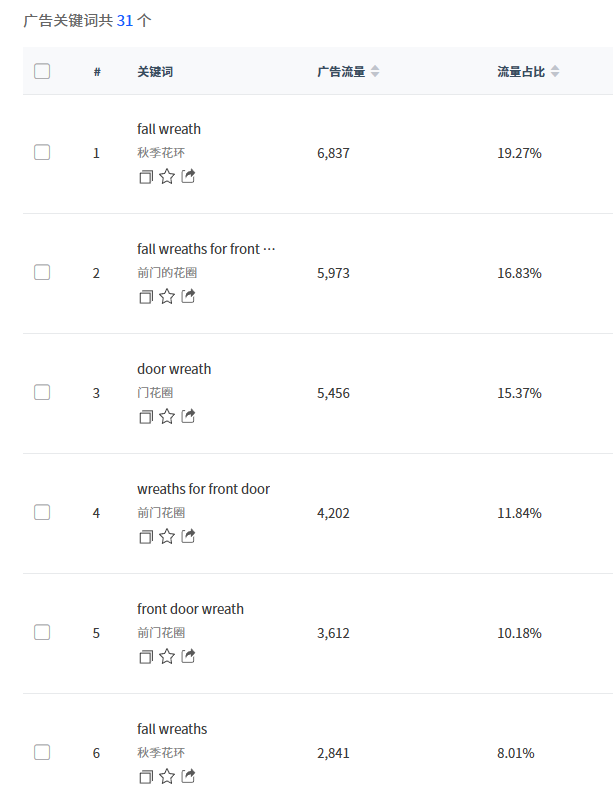Screen dimensions: 613x800
Task: Open share link for 'door wreath'
Action: [188, 417]
